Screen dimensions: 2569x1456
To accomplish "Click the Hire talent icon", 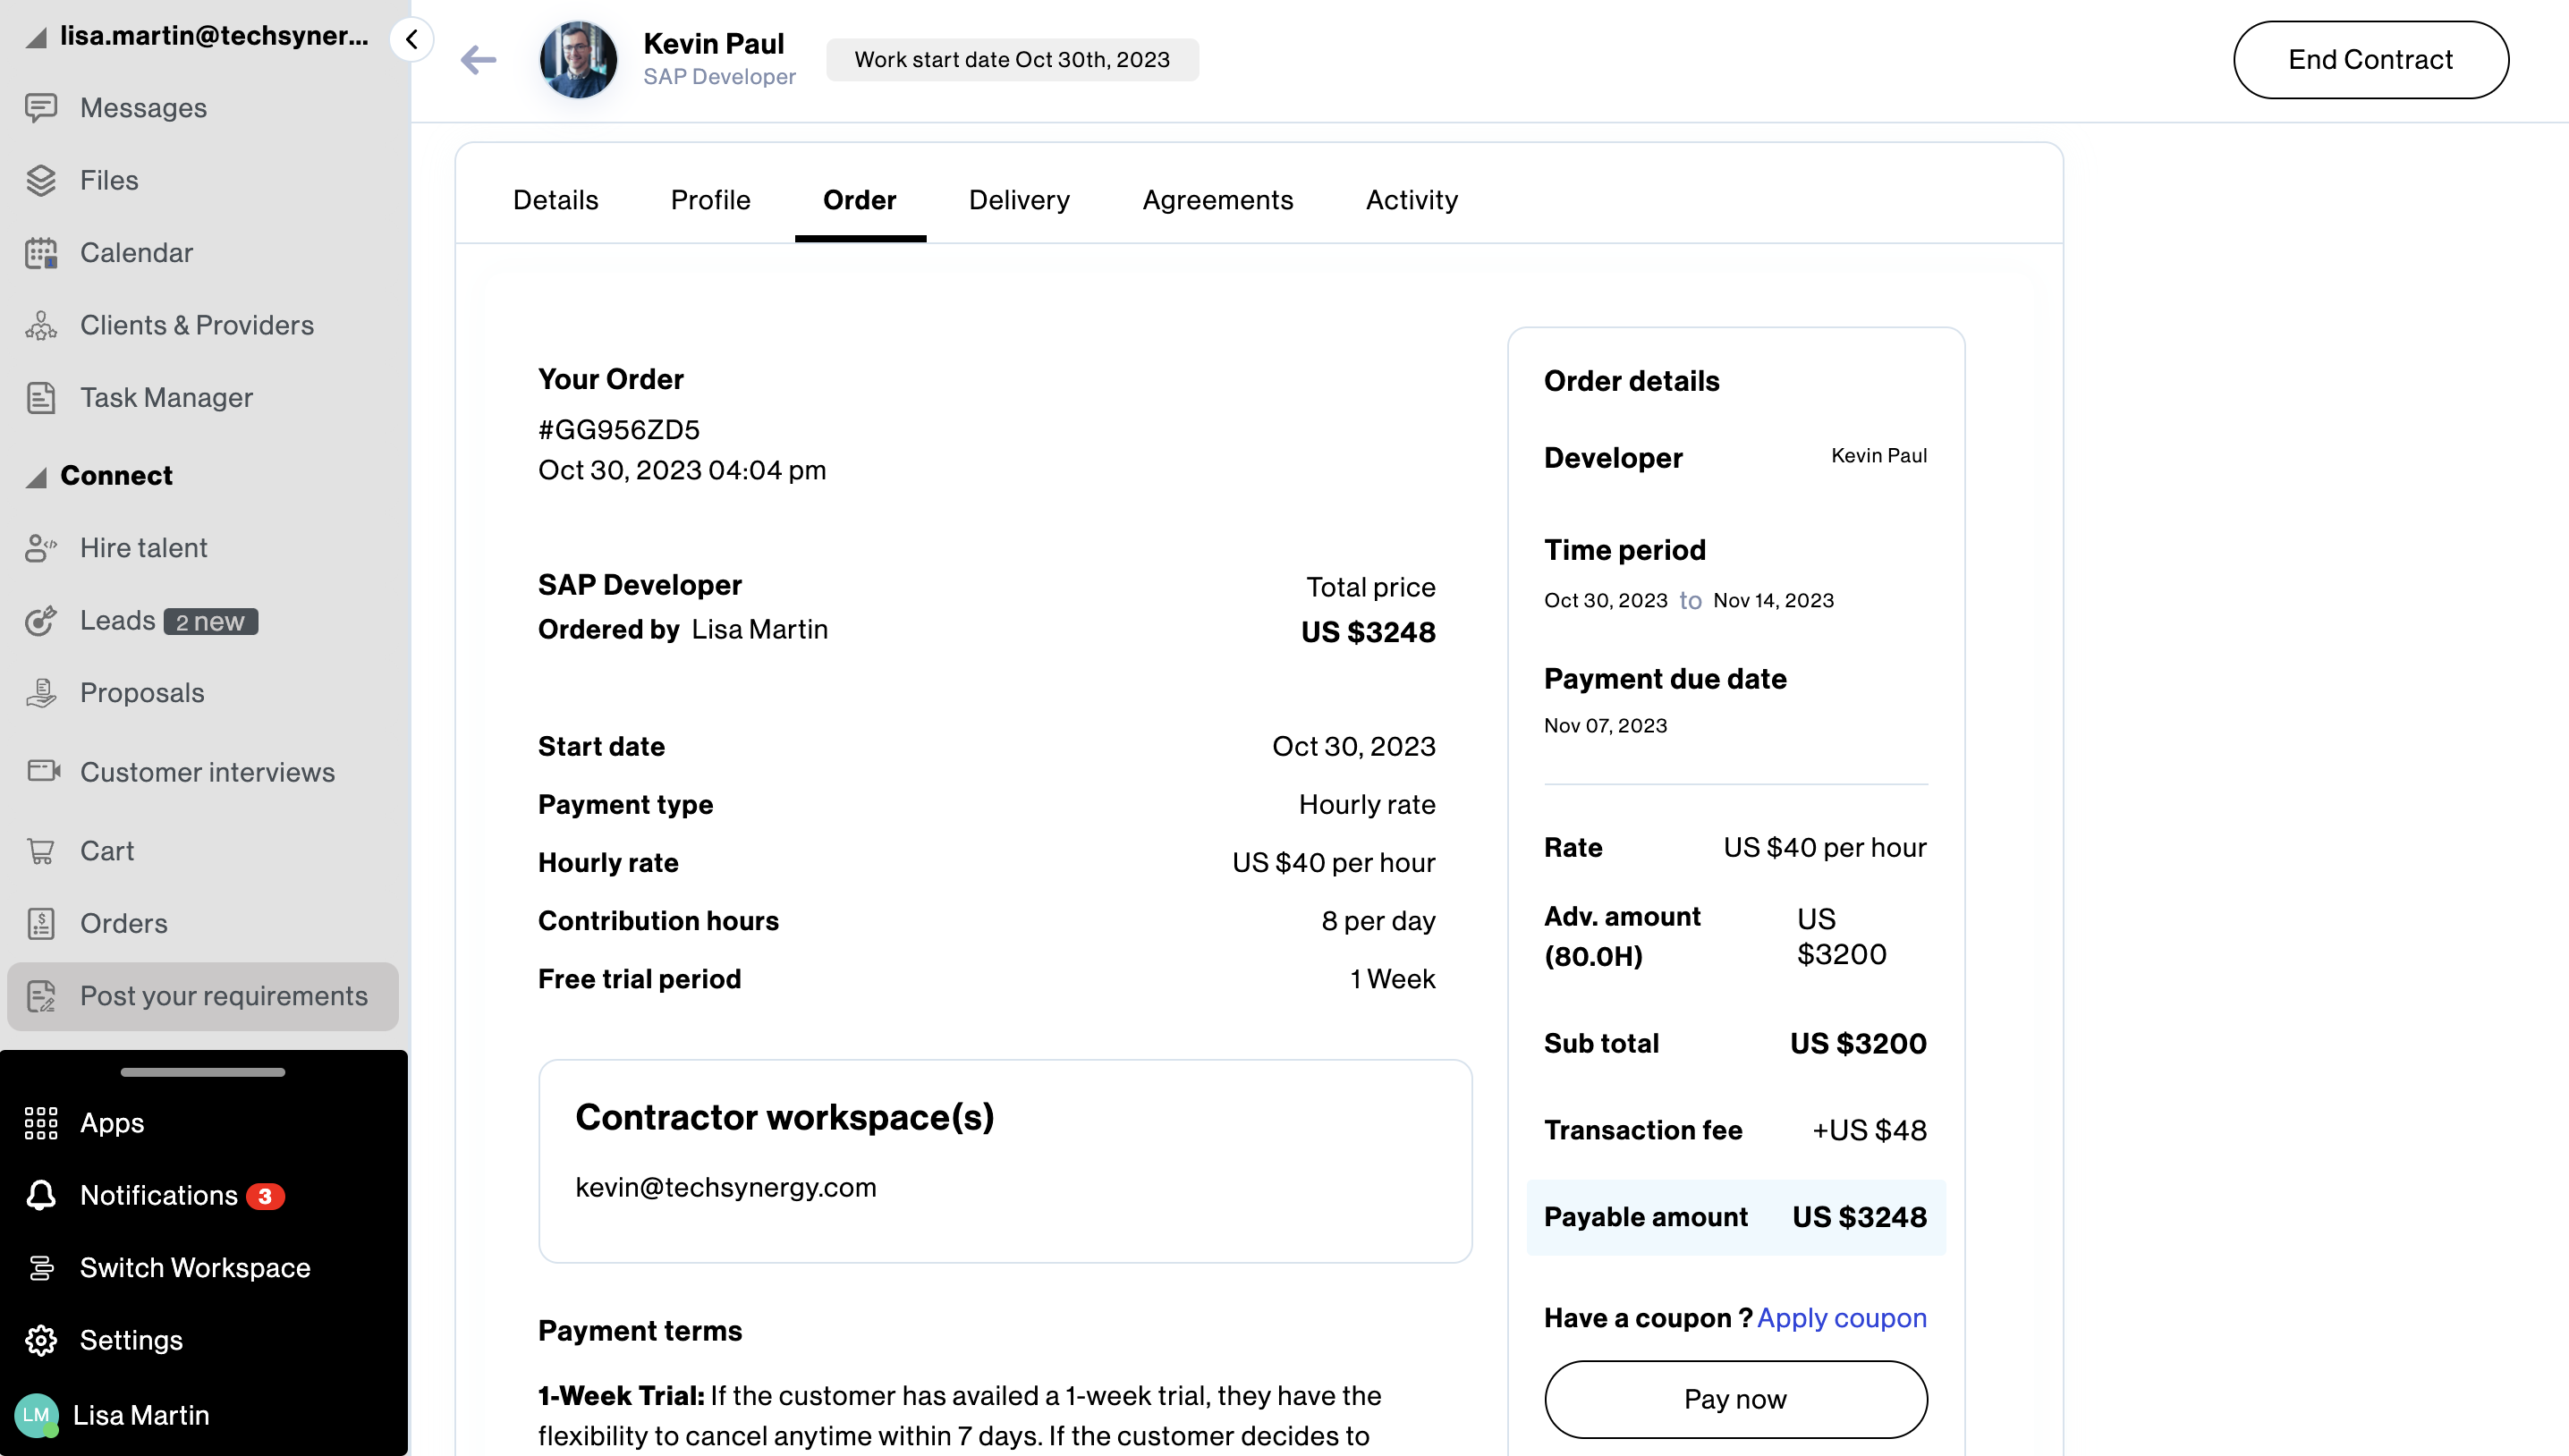I will pyautogui.click(x=41, y=548).
